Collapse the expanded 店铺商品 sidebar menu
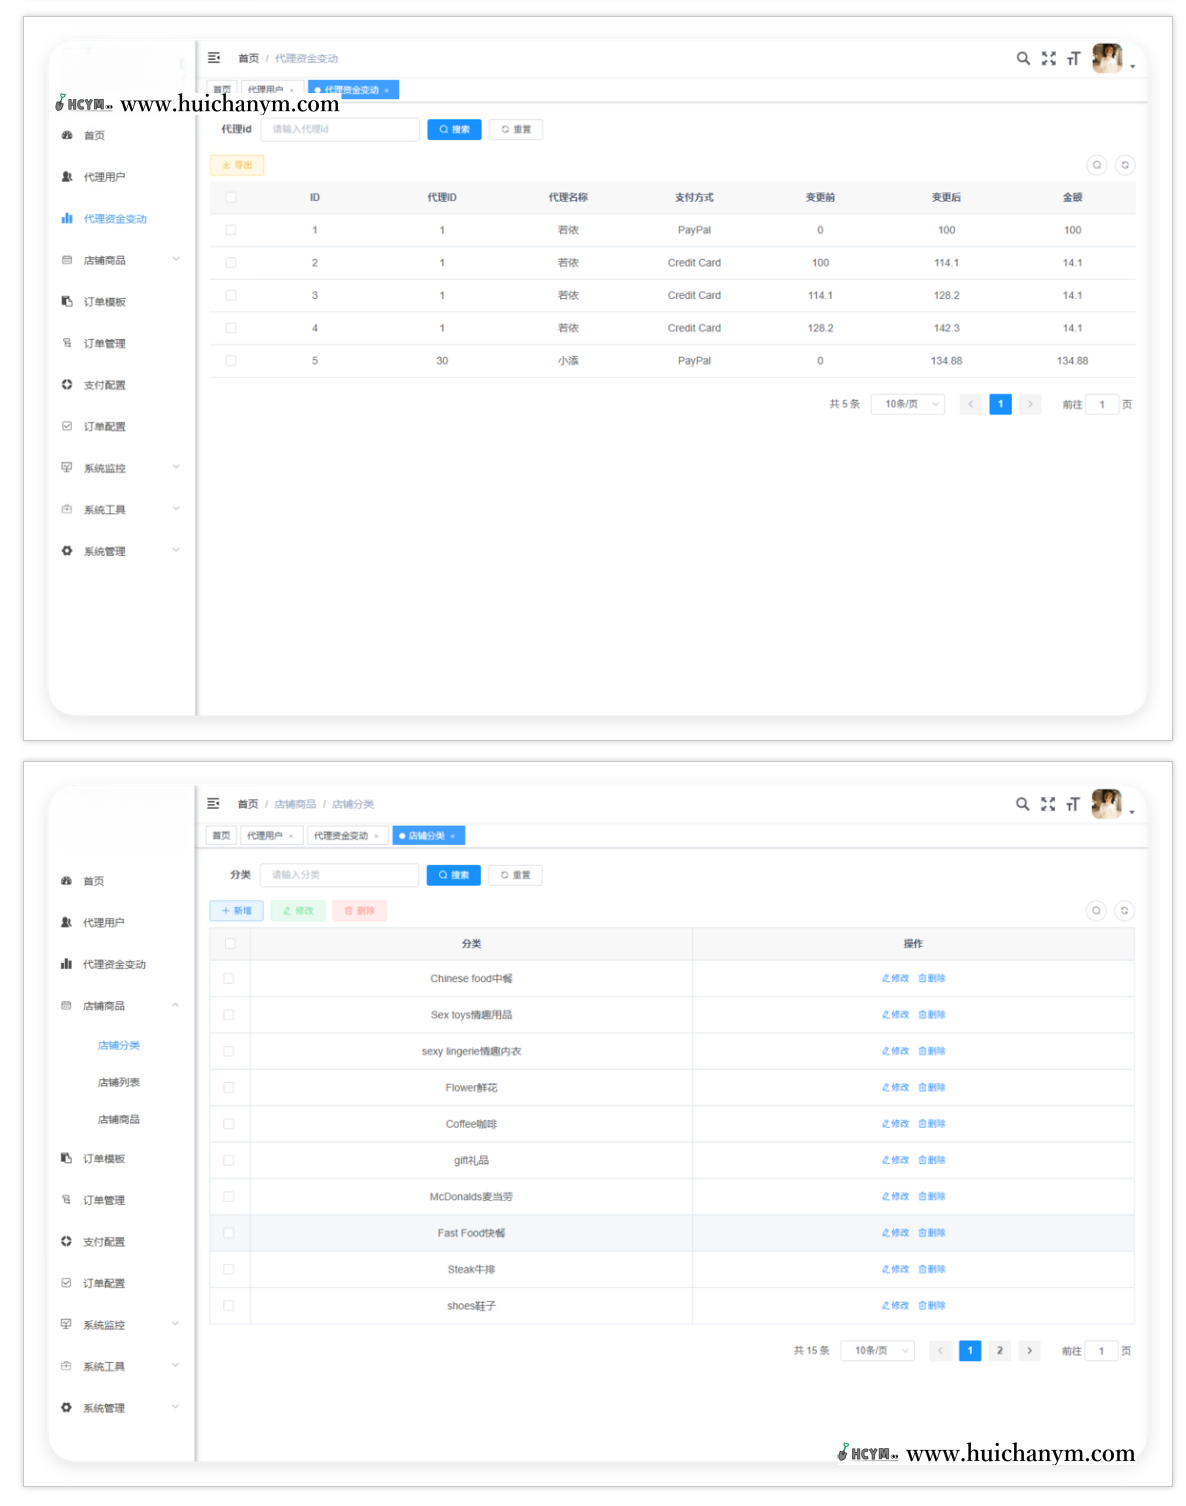 [x=175, y=1006]
